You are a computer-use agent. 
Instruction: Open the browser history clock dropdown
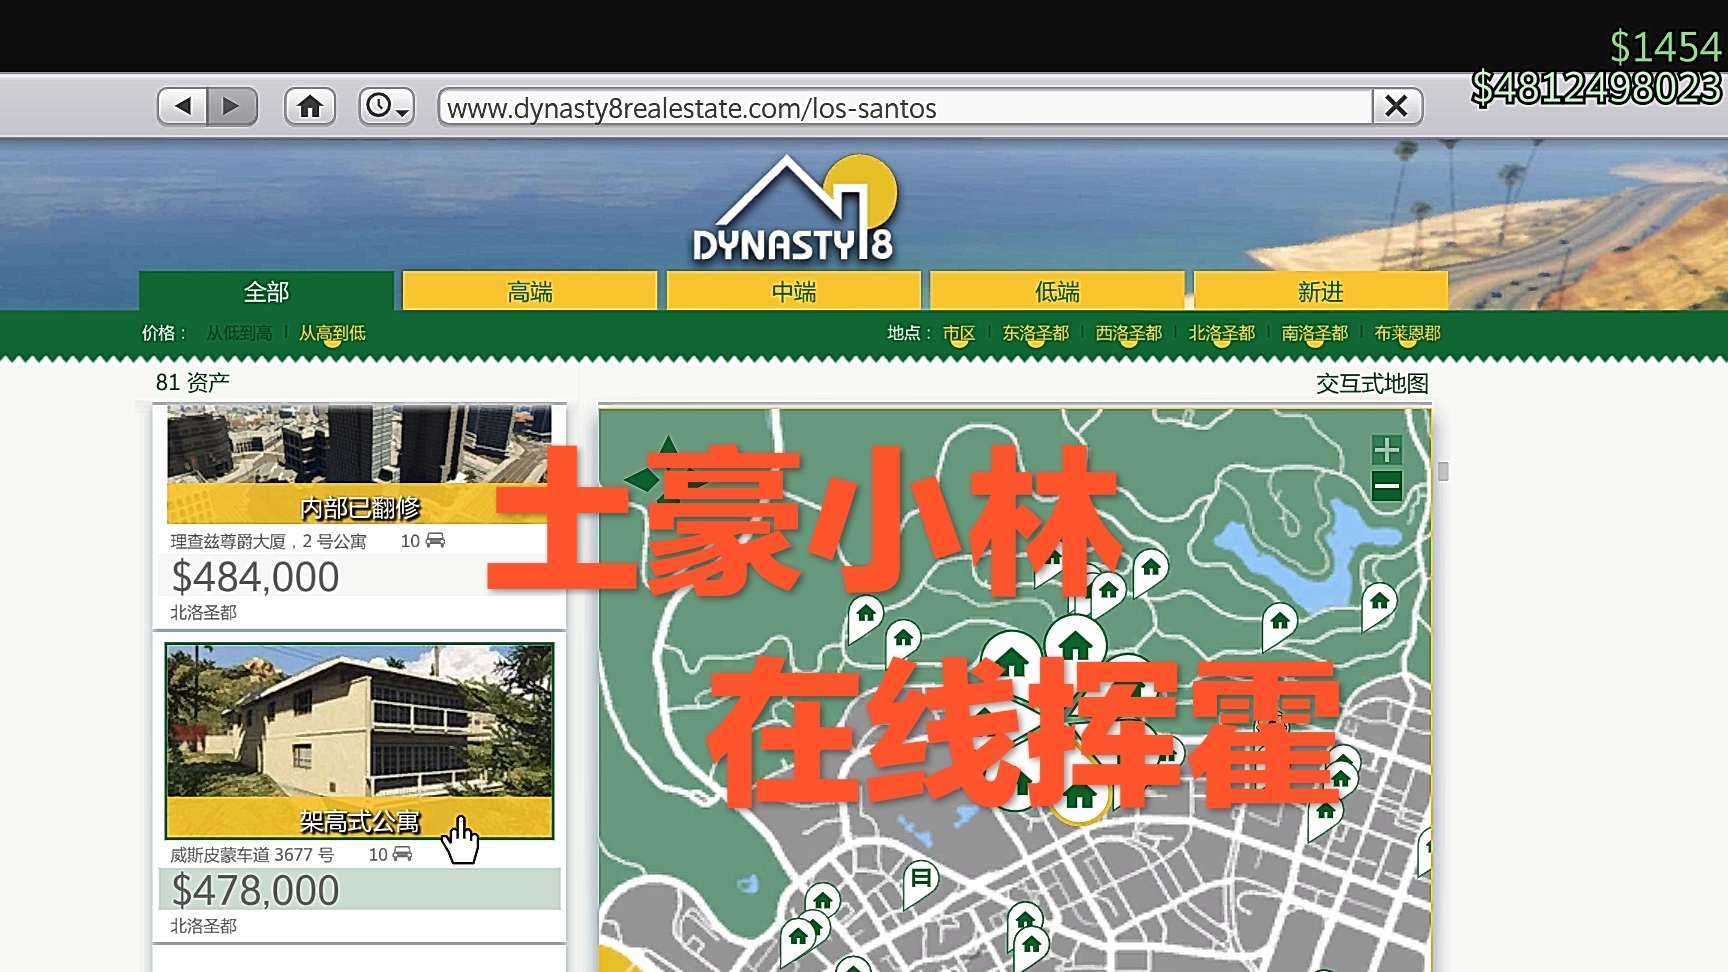386,106
